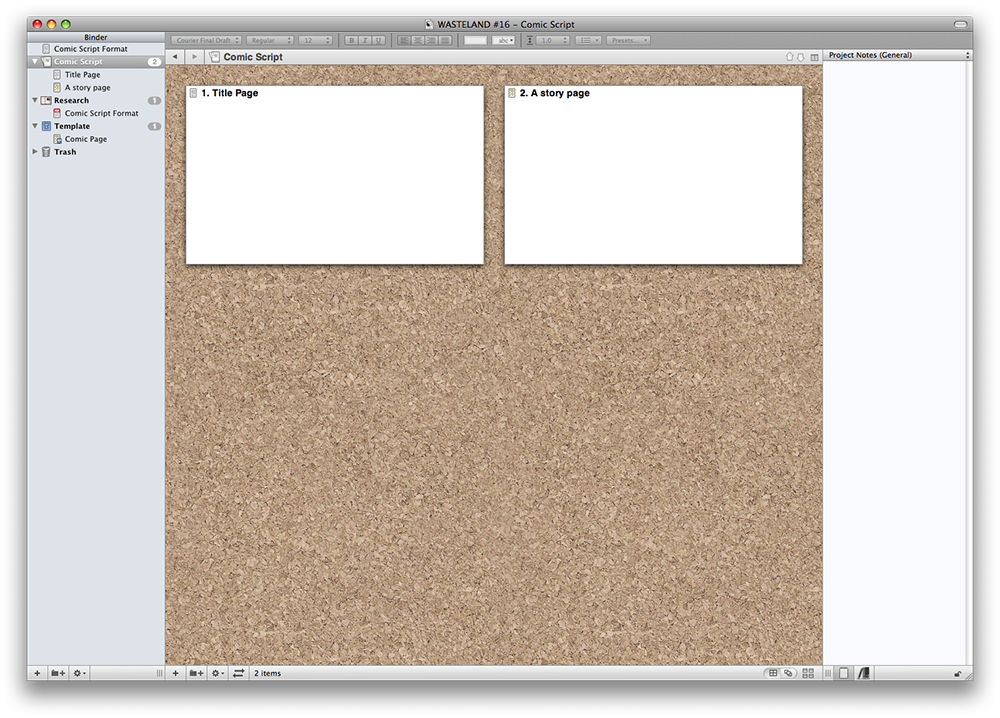The image size is (1000, 718).
Task: Add new folder in binder footer
Action: point(58,674)
